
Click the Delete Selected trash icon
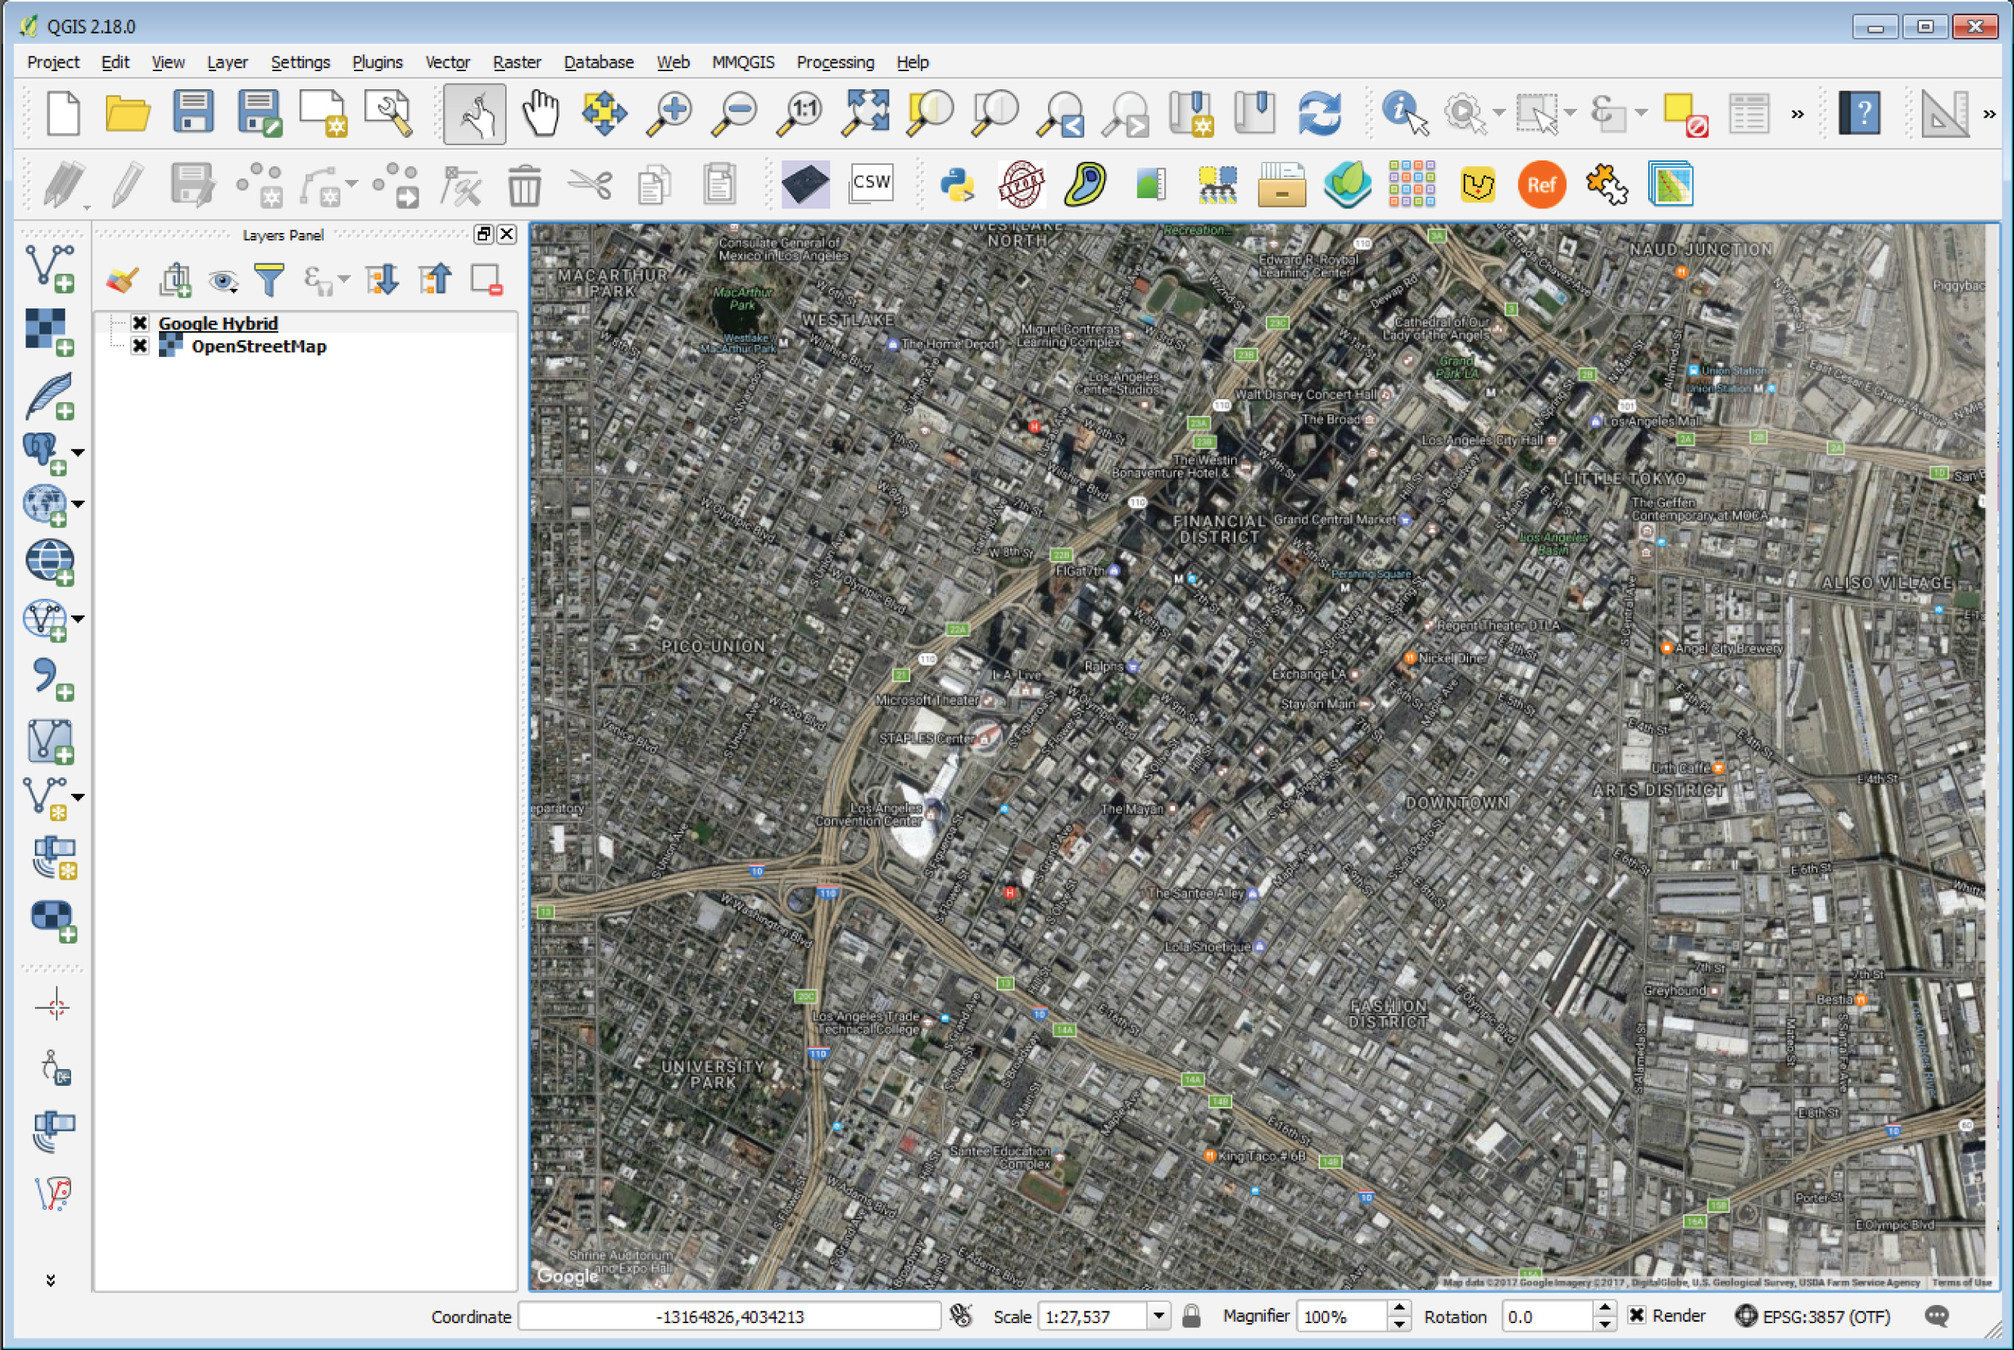coord(525,186)
